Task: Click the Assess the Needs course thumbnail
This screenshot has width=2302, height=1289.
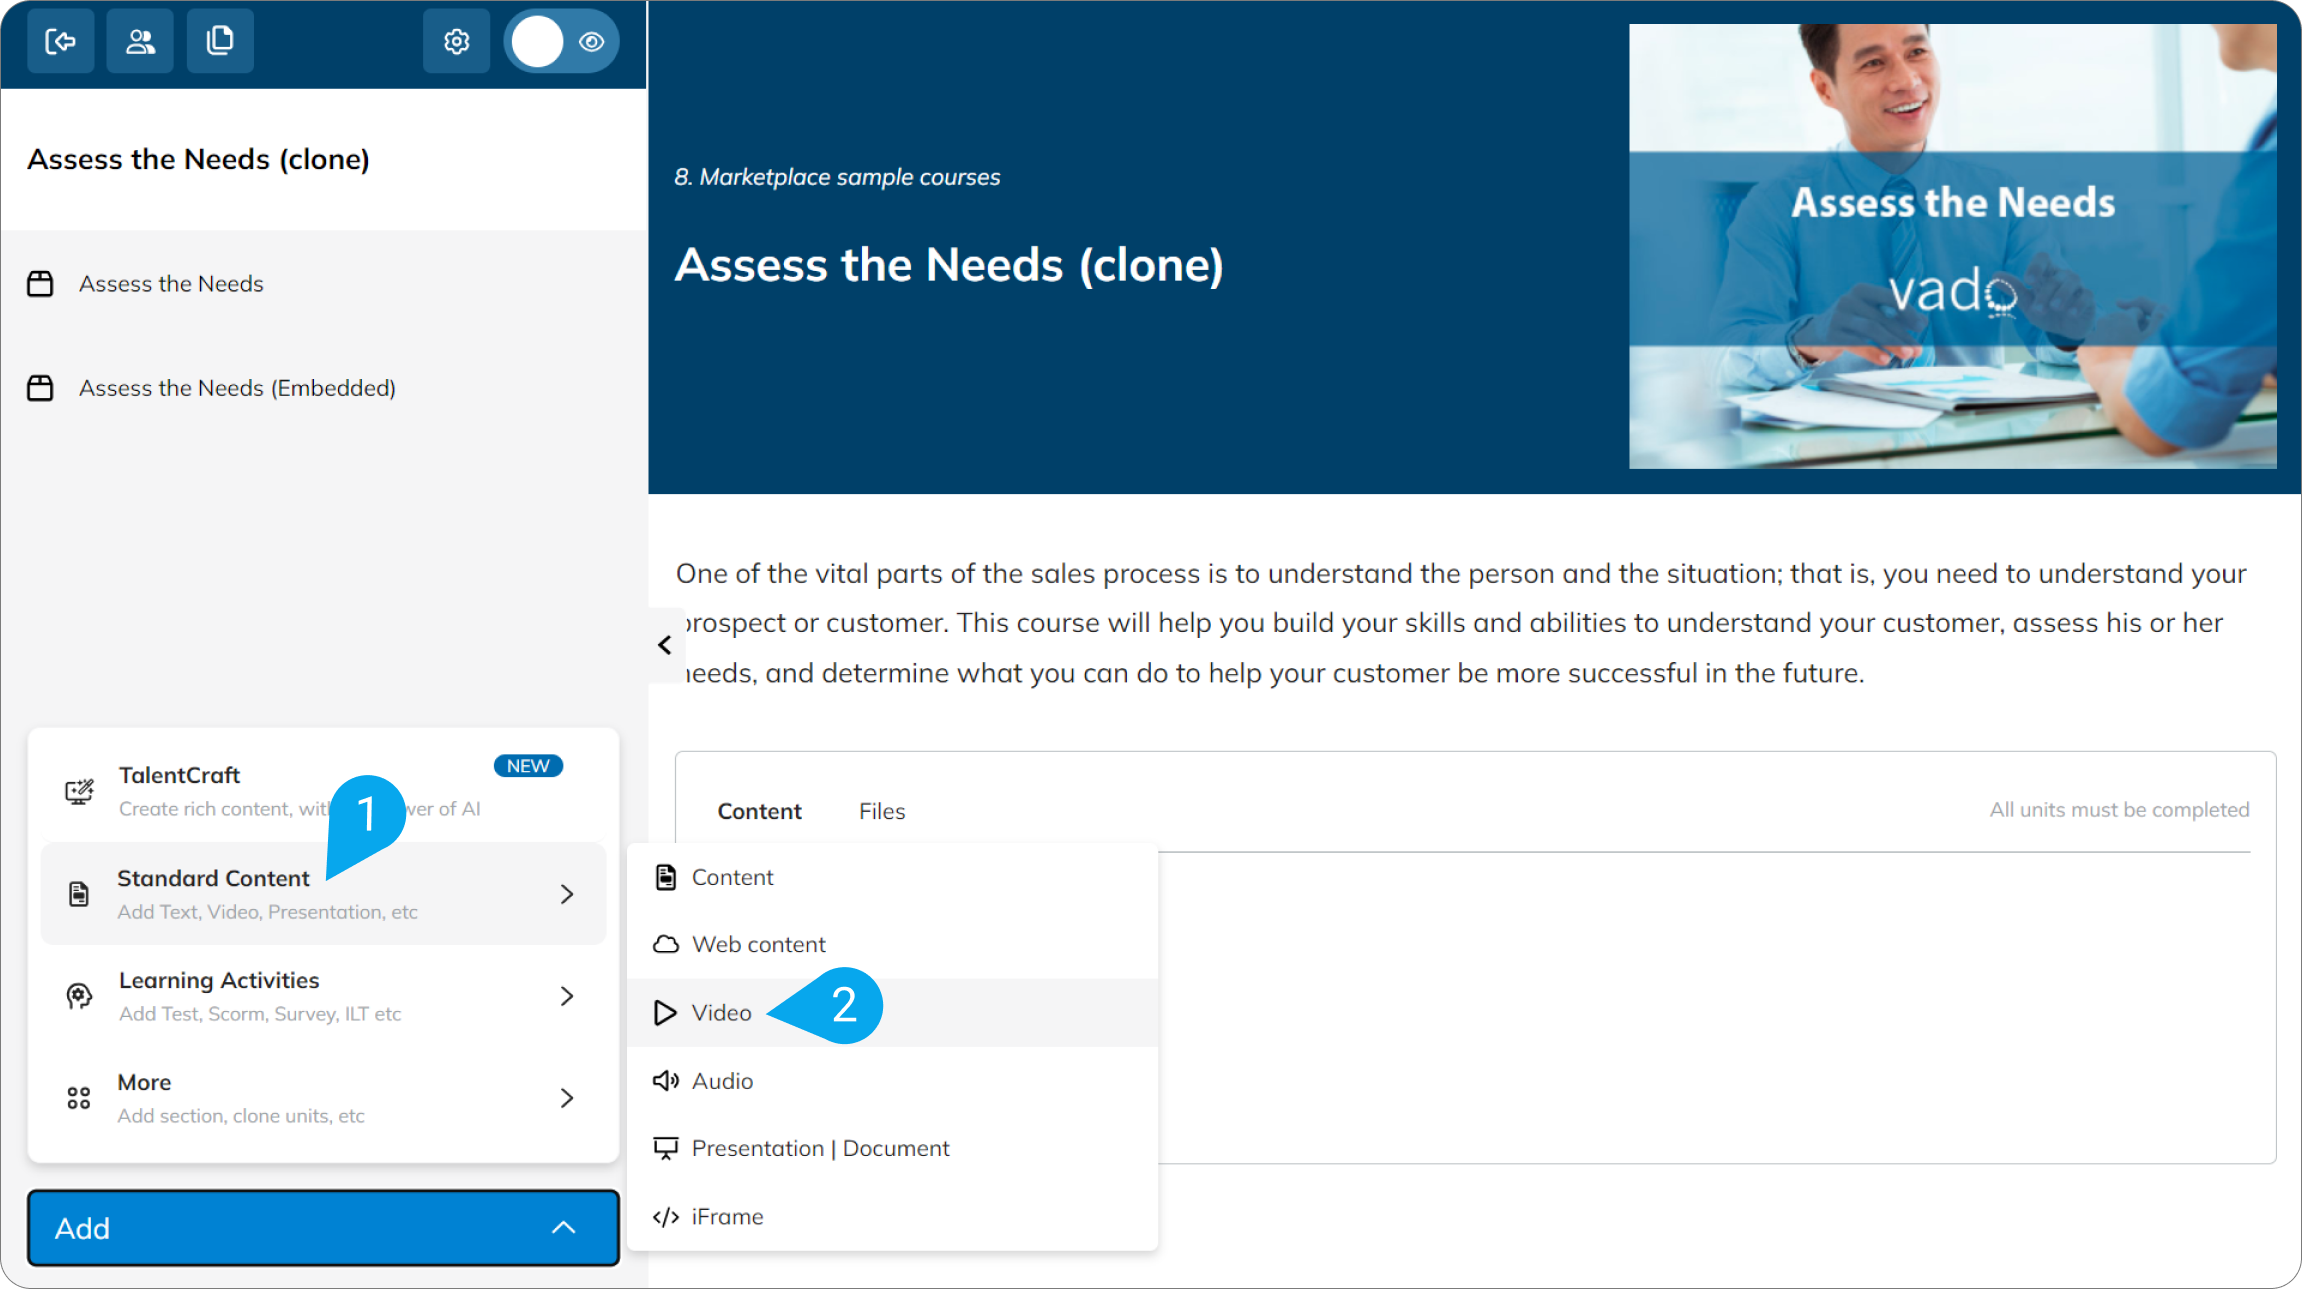Action: pyautogui.click(x=1952, y=246)
